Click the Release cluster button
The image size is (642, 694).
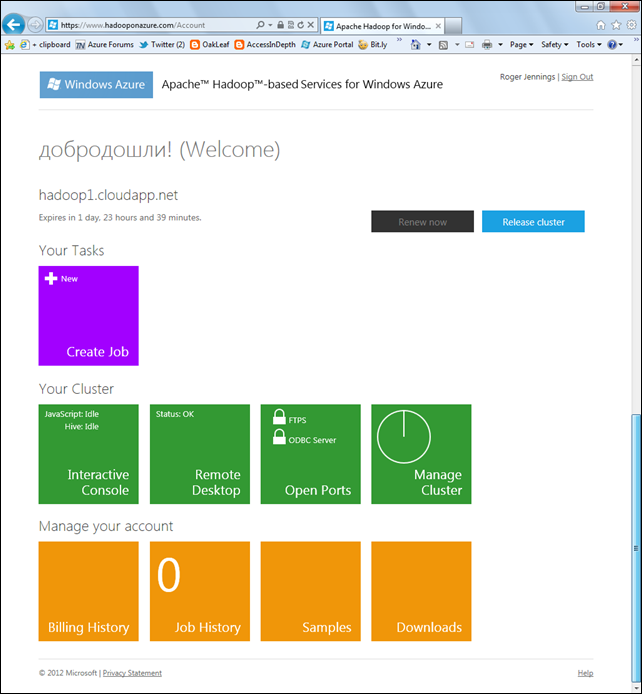(x=533, y=221)
